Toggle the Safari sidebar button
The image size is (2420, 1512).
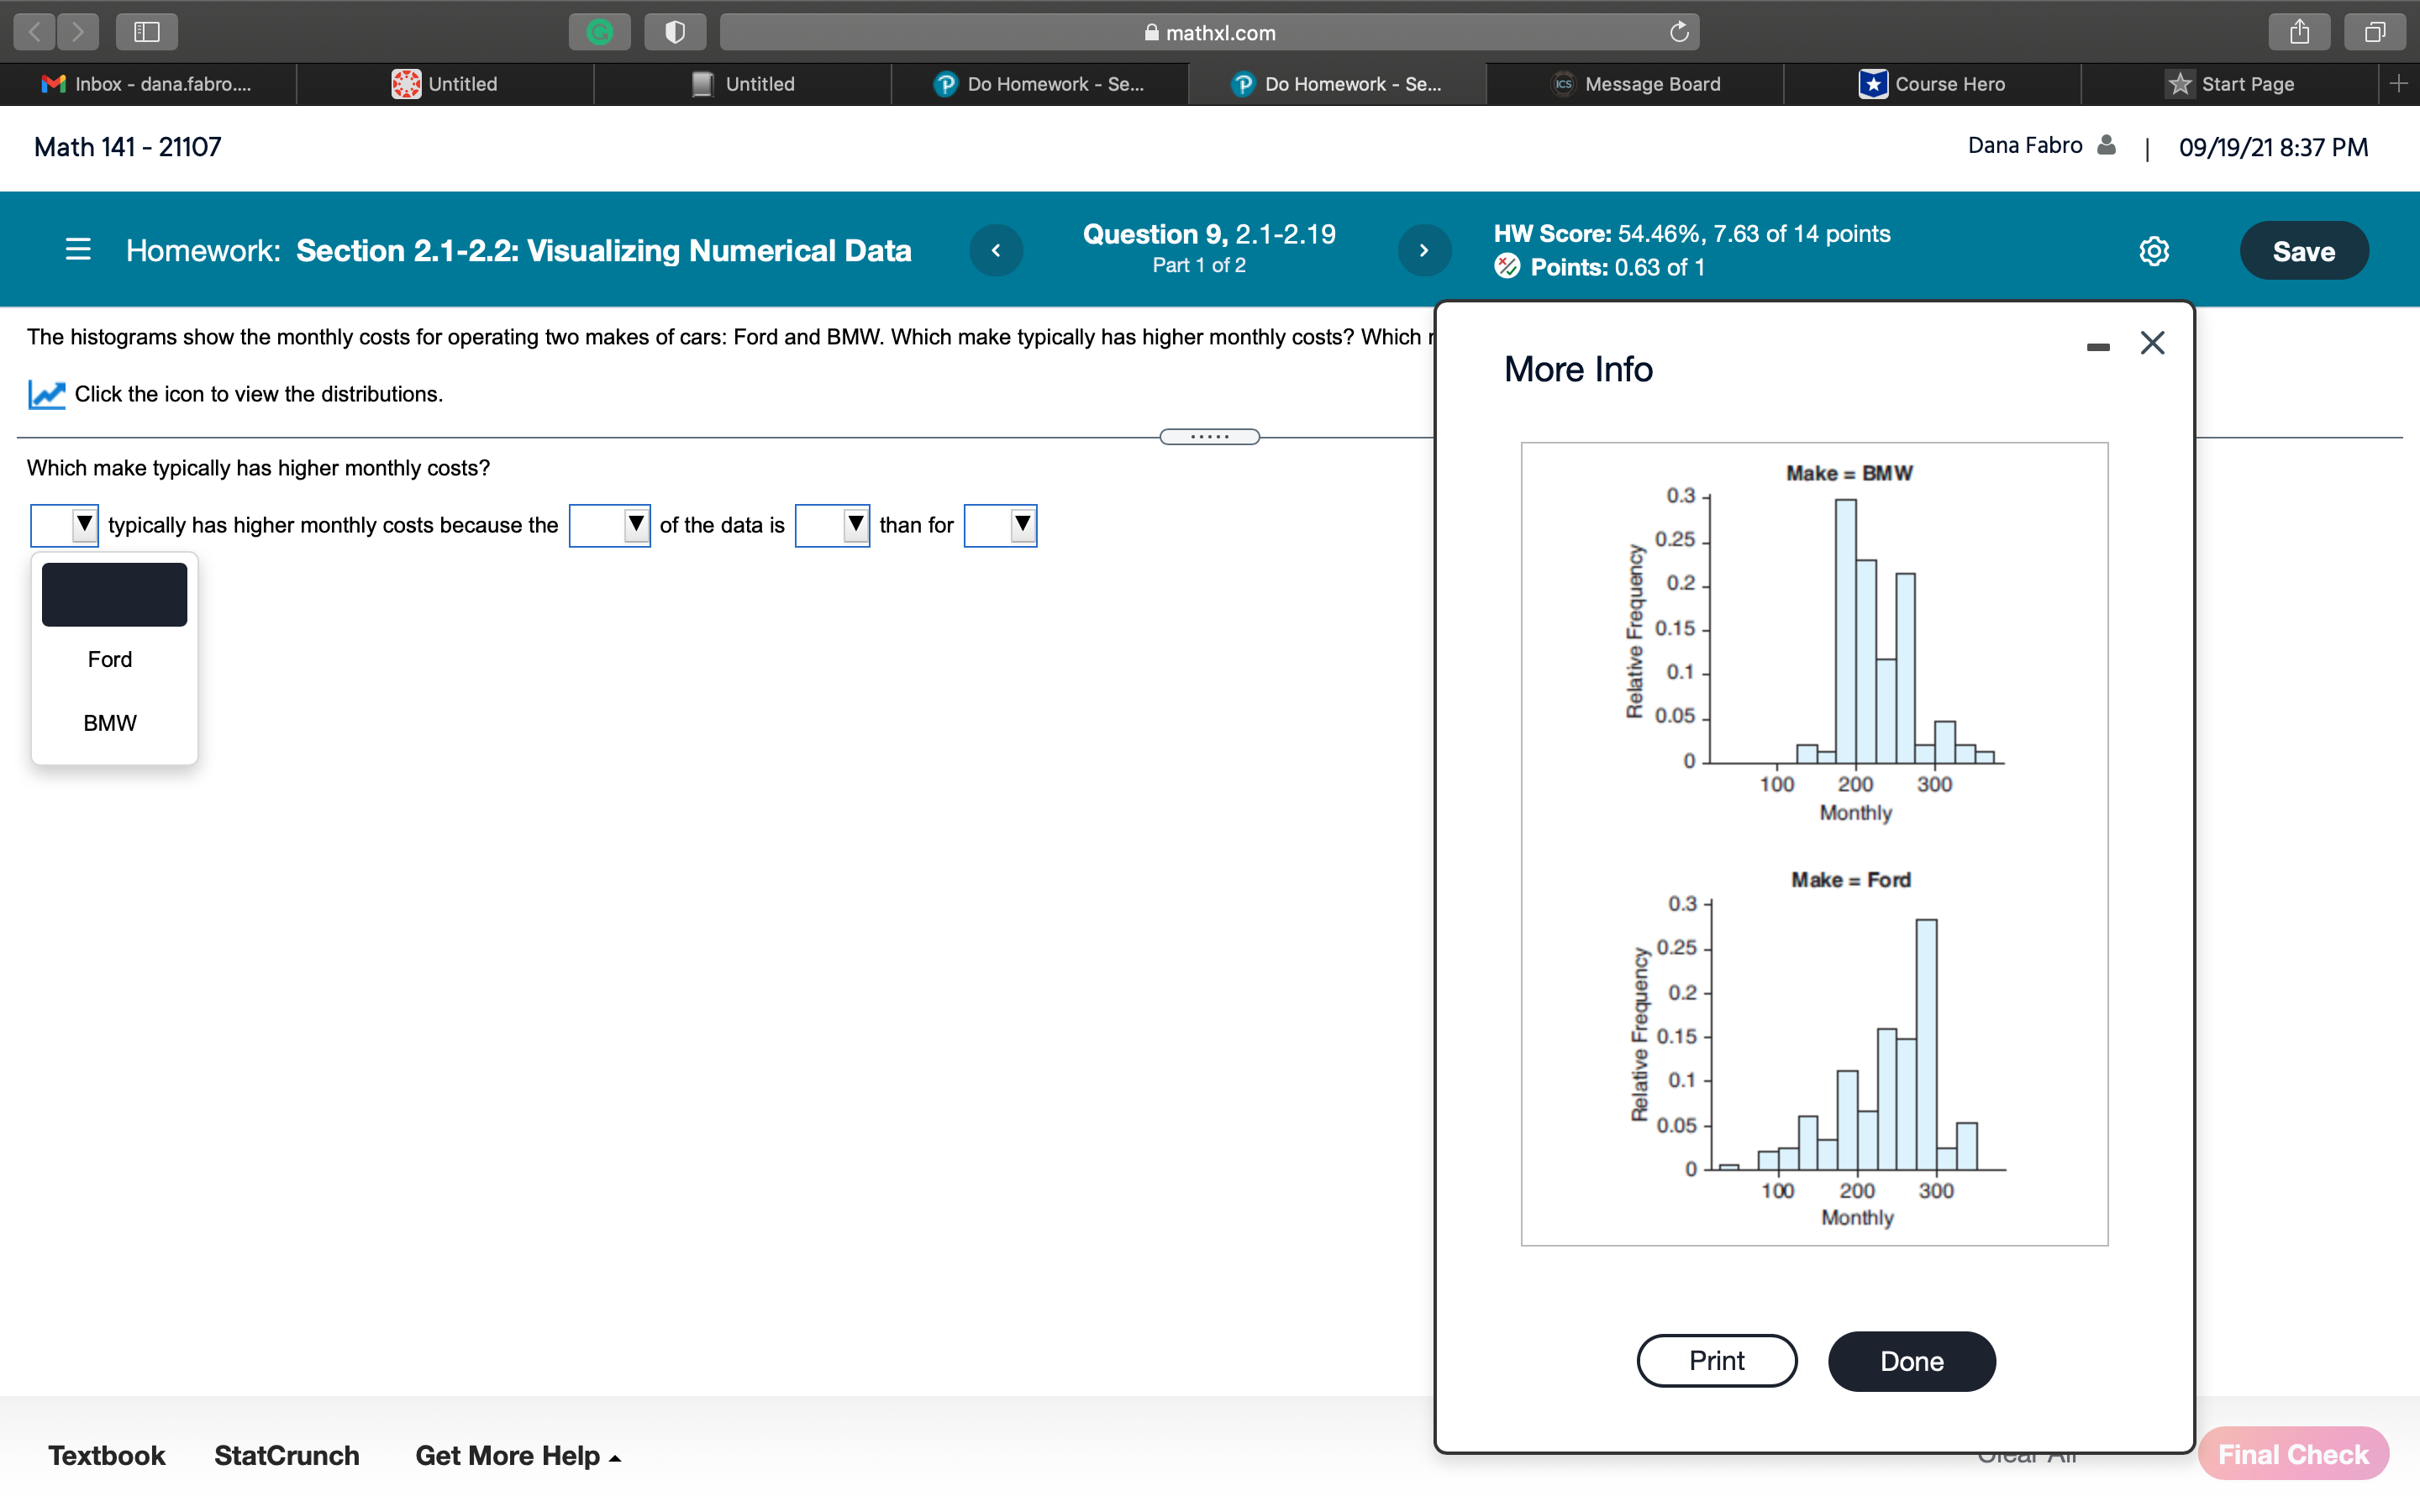pos(147,32)
